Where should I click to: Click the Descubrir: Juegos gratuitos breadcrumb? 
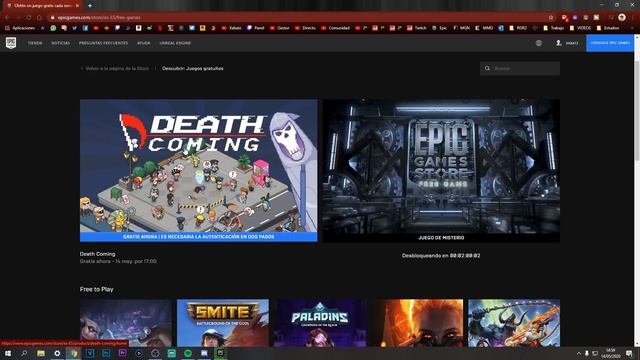(x=193, y=69)
